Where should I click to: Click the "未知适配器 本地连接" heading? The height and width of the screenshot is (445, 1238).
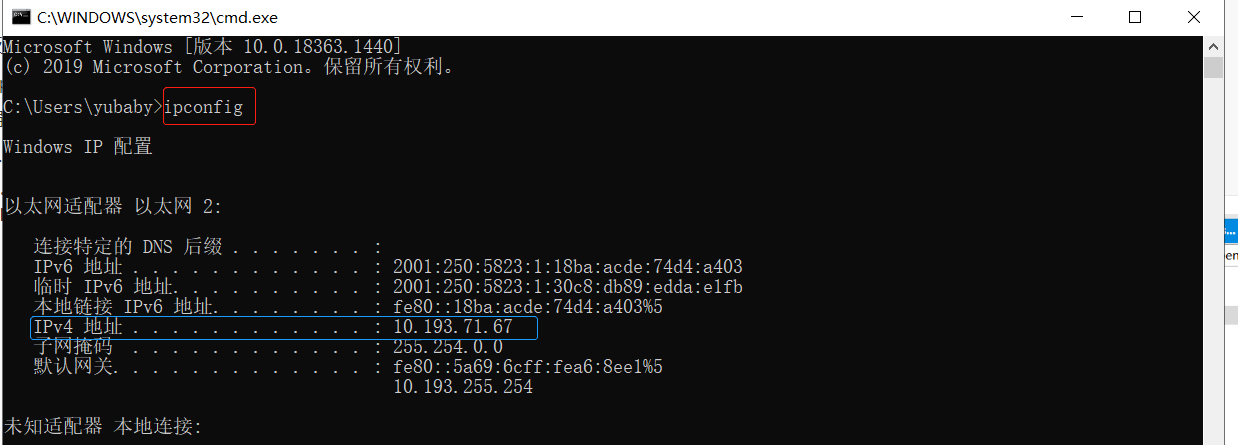(102, 427)
